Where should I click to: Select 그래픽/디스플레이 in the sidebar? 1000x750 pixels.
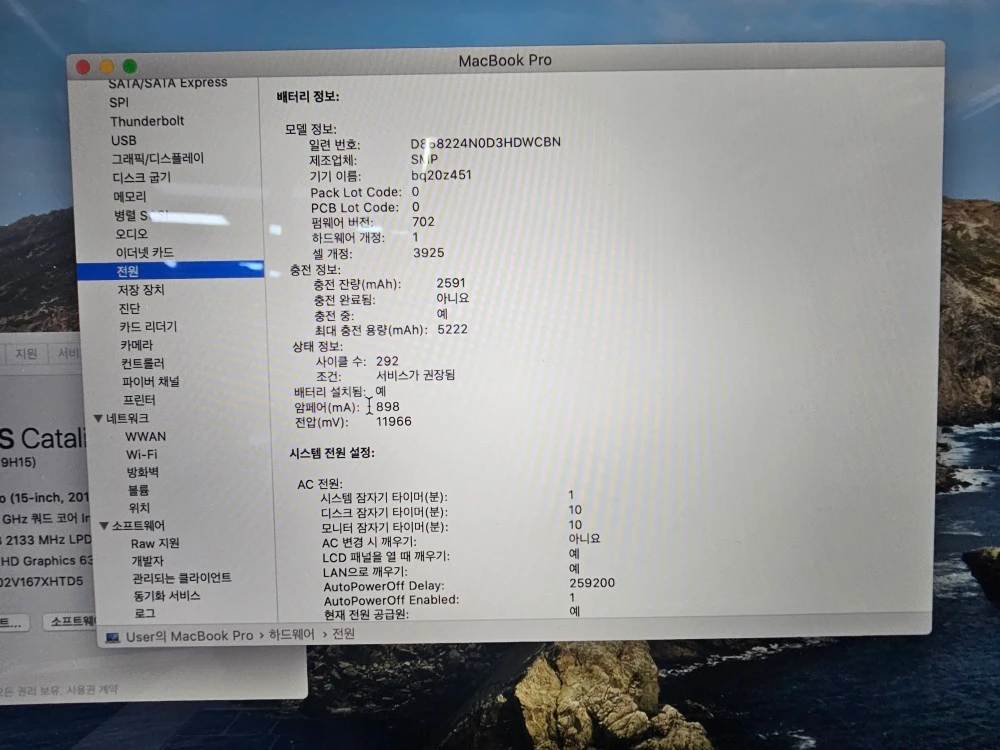(158, 158)
